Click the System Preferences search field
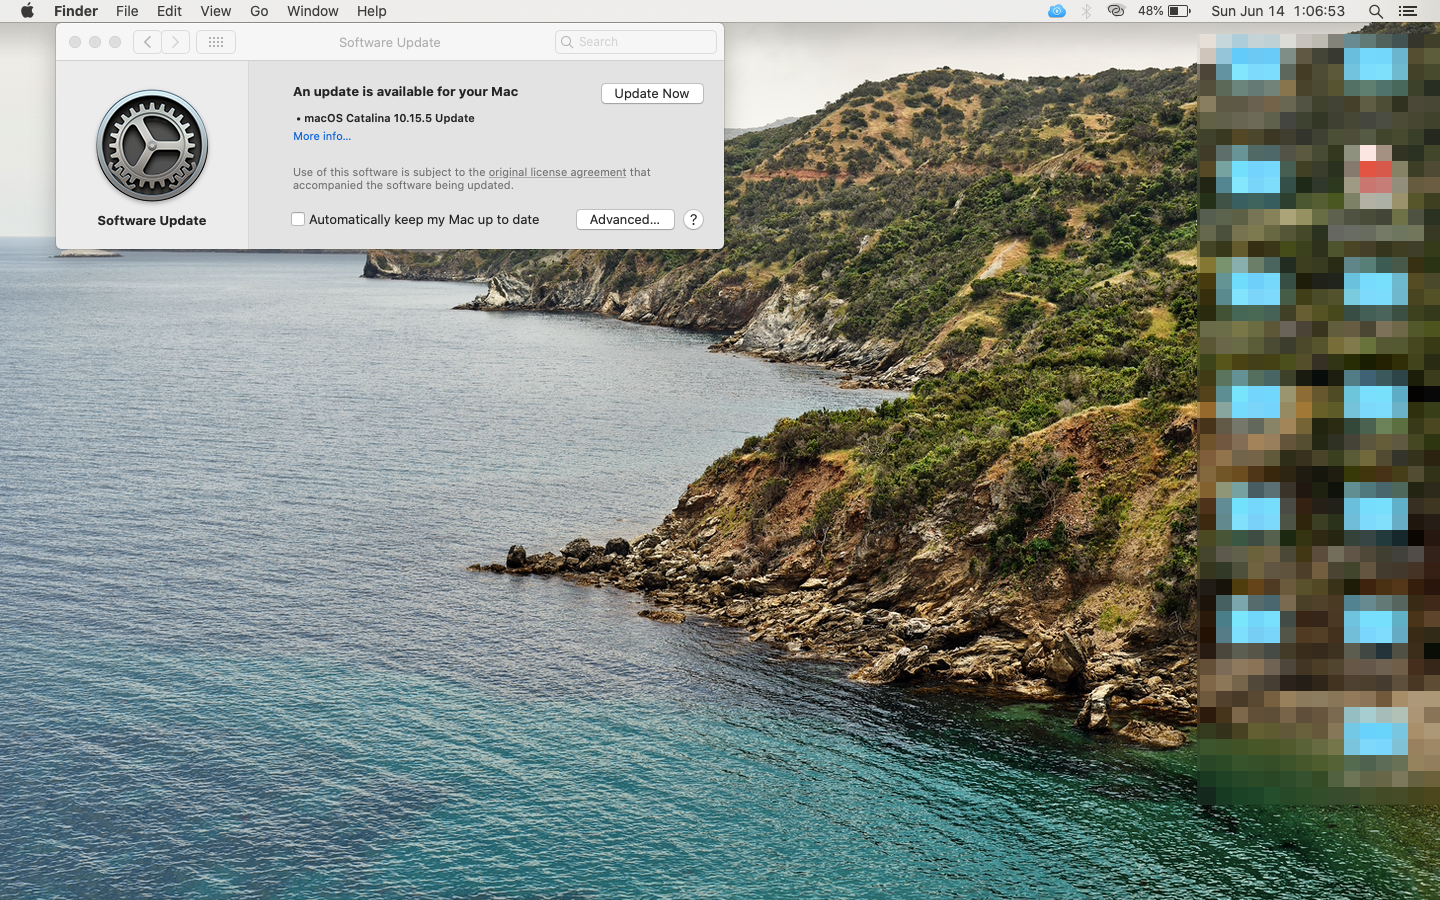Screen dimensions: 1440x900 tap(636, 42)
